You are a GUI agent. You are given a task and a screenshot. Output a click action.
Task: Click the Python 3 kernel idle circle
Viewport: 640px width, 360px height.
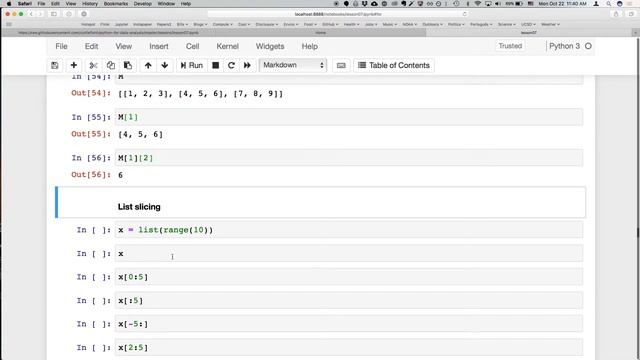point(588,46)
